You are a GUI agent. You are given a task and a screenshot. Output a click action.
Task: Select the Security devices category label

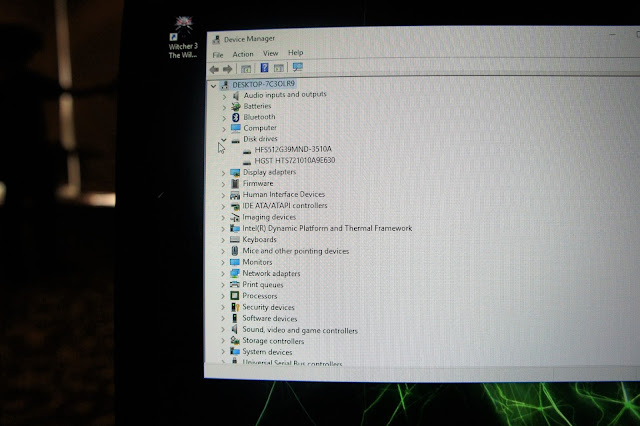(268, 307)
